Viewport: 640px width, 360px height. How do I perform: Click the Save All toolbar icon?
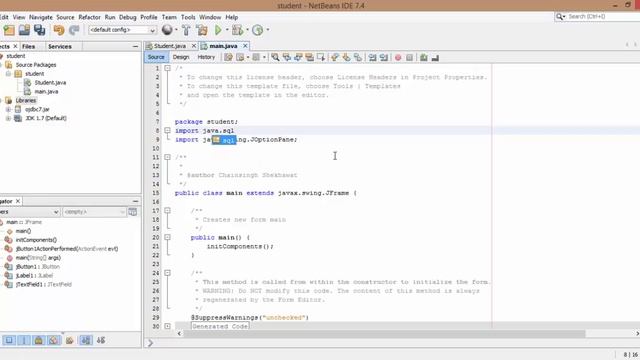coord(40,30)
